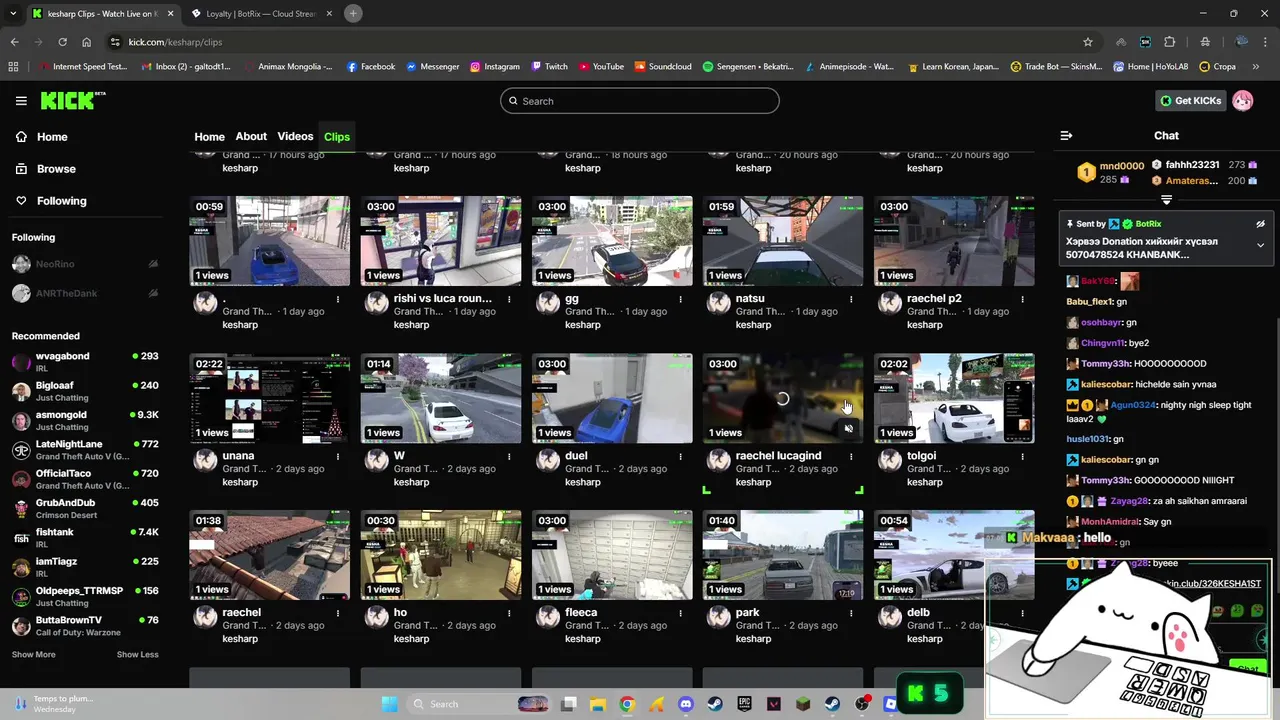This screenshot has width=1280, height=720.
Task: Expand the pinned BotRix message chevron
Action: pos(1260,245)
